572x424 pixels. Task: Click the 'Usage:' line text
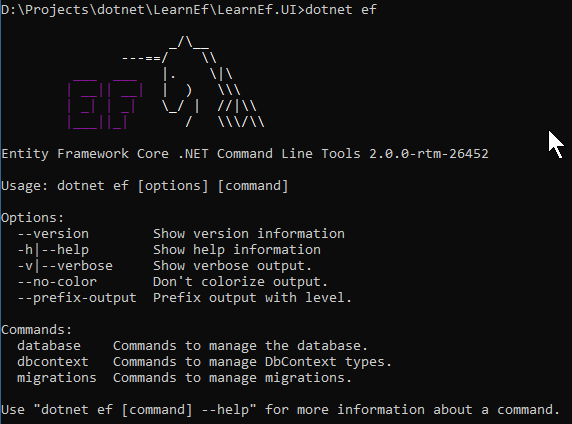[x=145, y=186]
